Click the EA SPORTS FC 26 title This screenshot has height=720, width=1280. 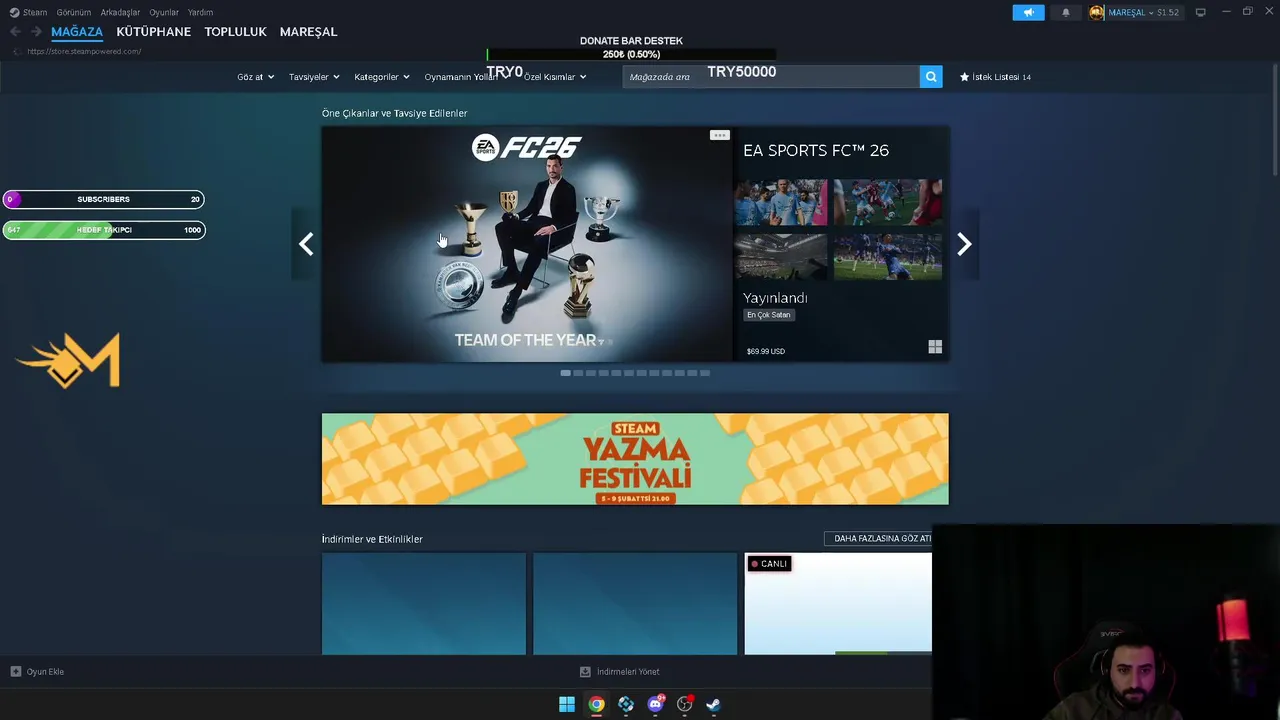pyautogui.click(x=816, y=150)
